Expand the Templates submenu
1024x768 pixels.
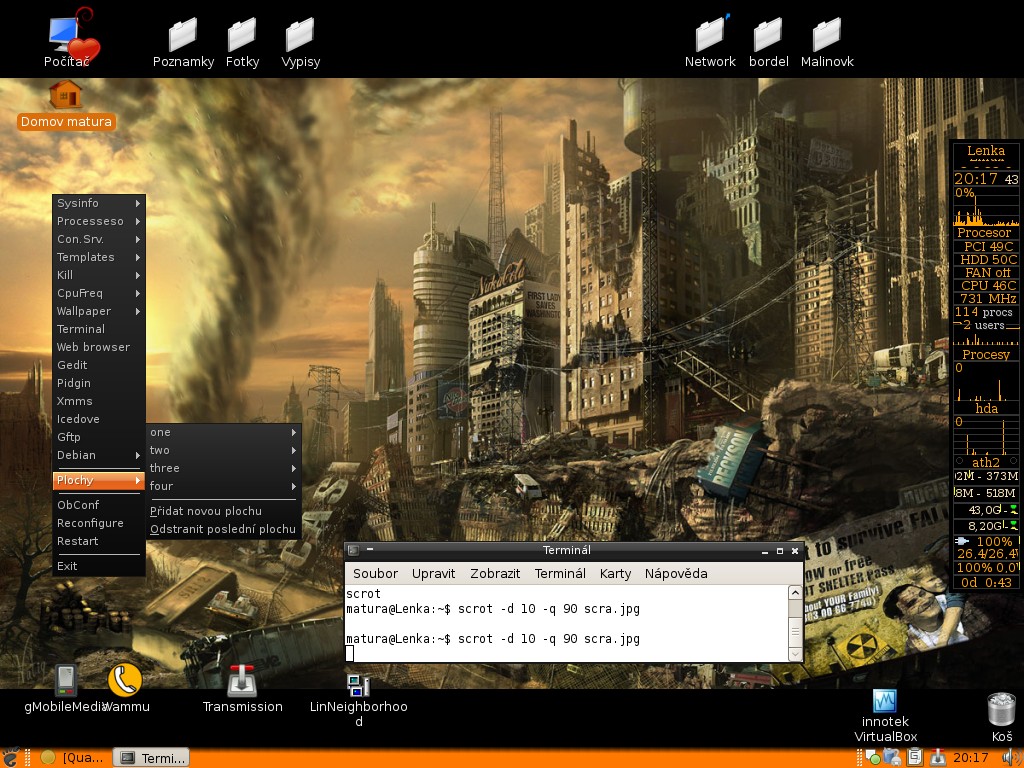pos(99,257)
